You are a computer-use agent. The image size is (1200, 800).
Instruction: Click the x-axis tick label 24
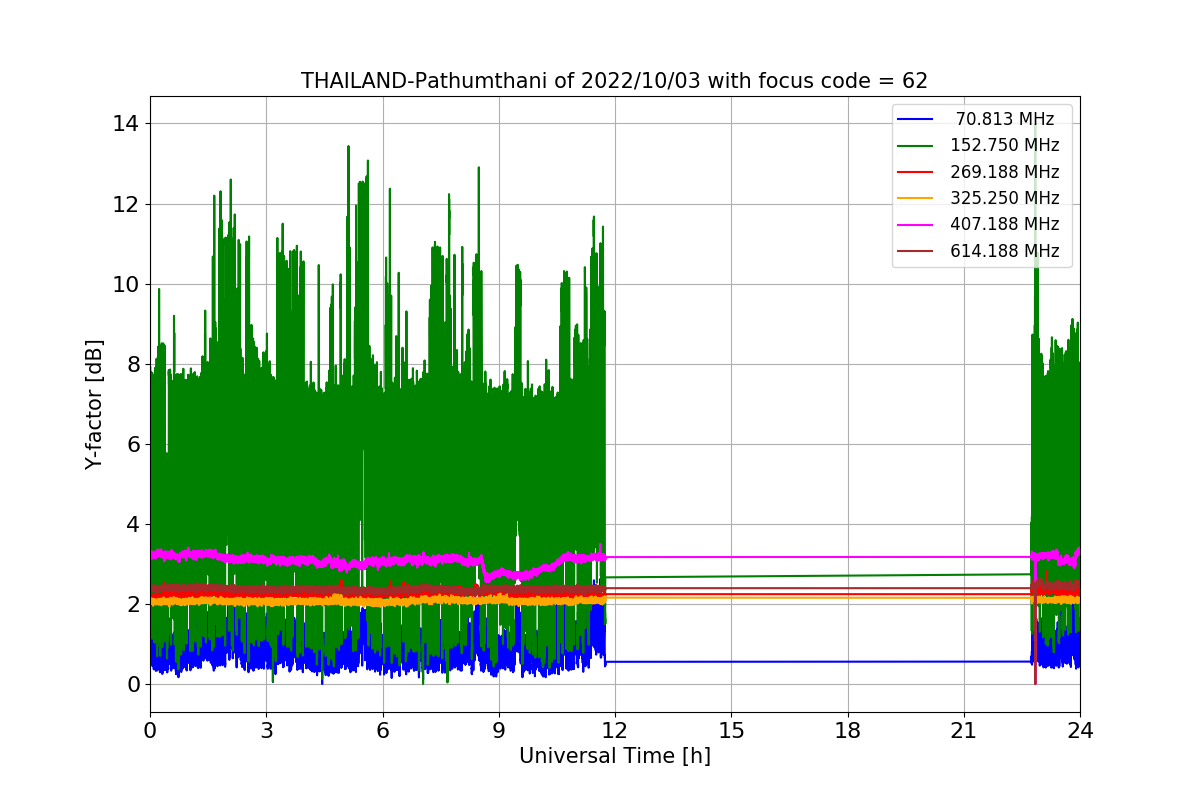1080,730
